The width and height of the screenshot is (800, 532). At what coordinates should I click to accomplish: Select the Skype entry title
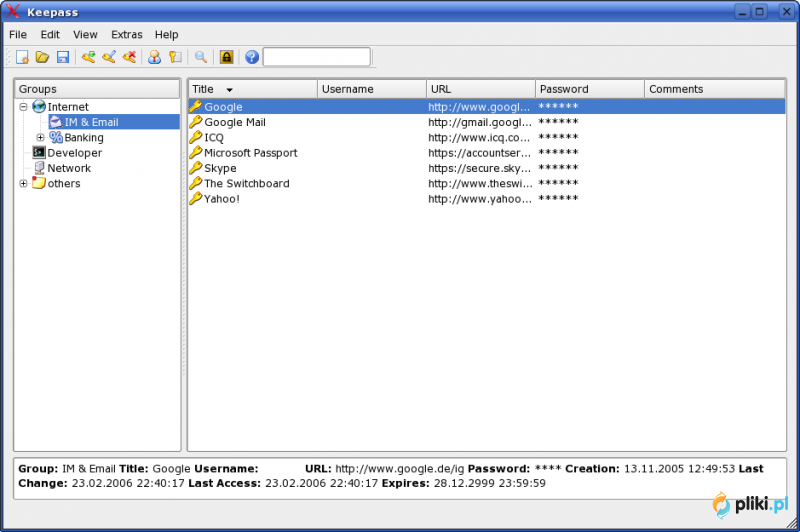pyautogui.click(x=220, y=168)
